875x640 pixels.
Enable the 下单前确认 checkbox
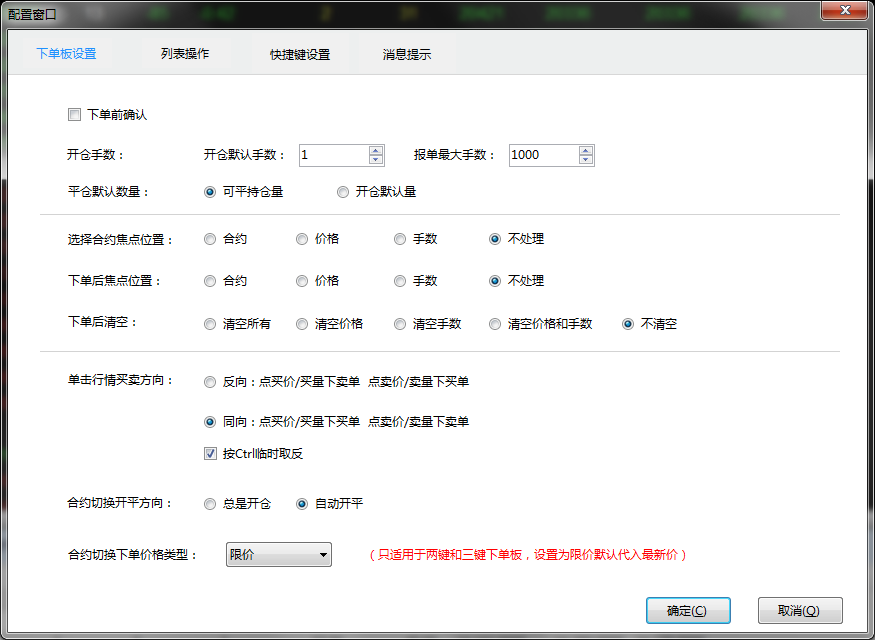point(74,115)
